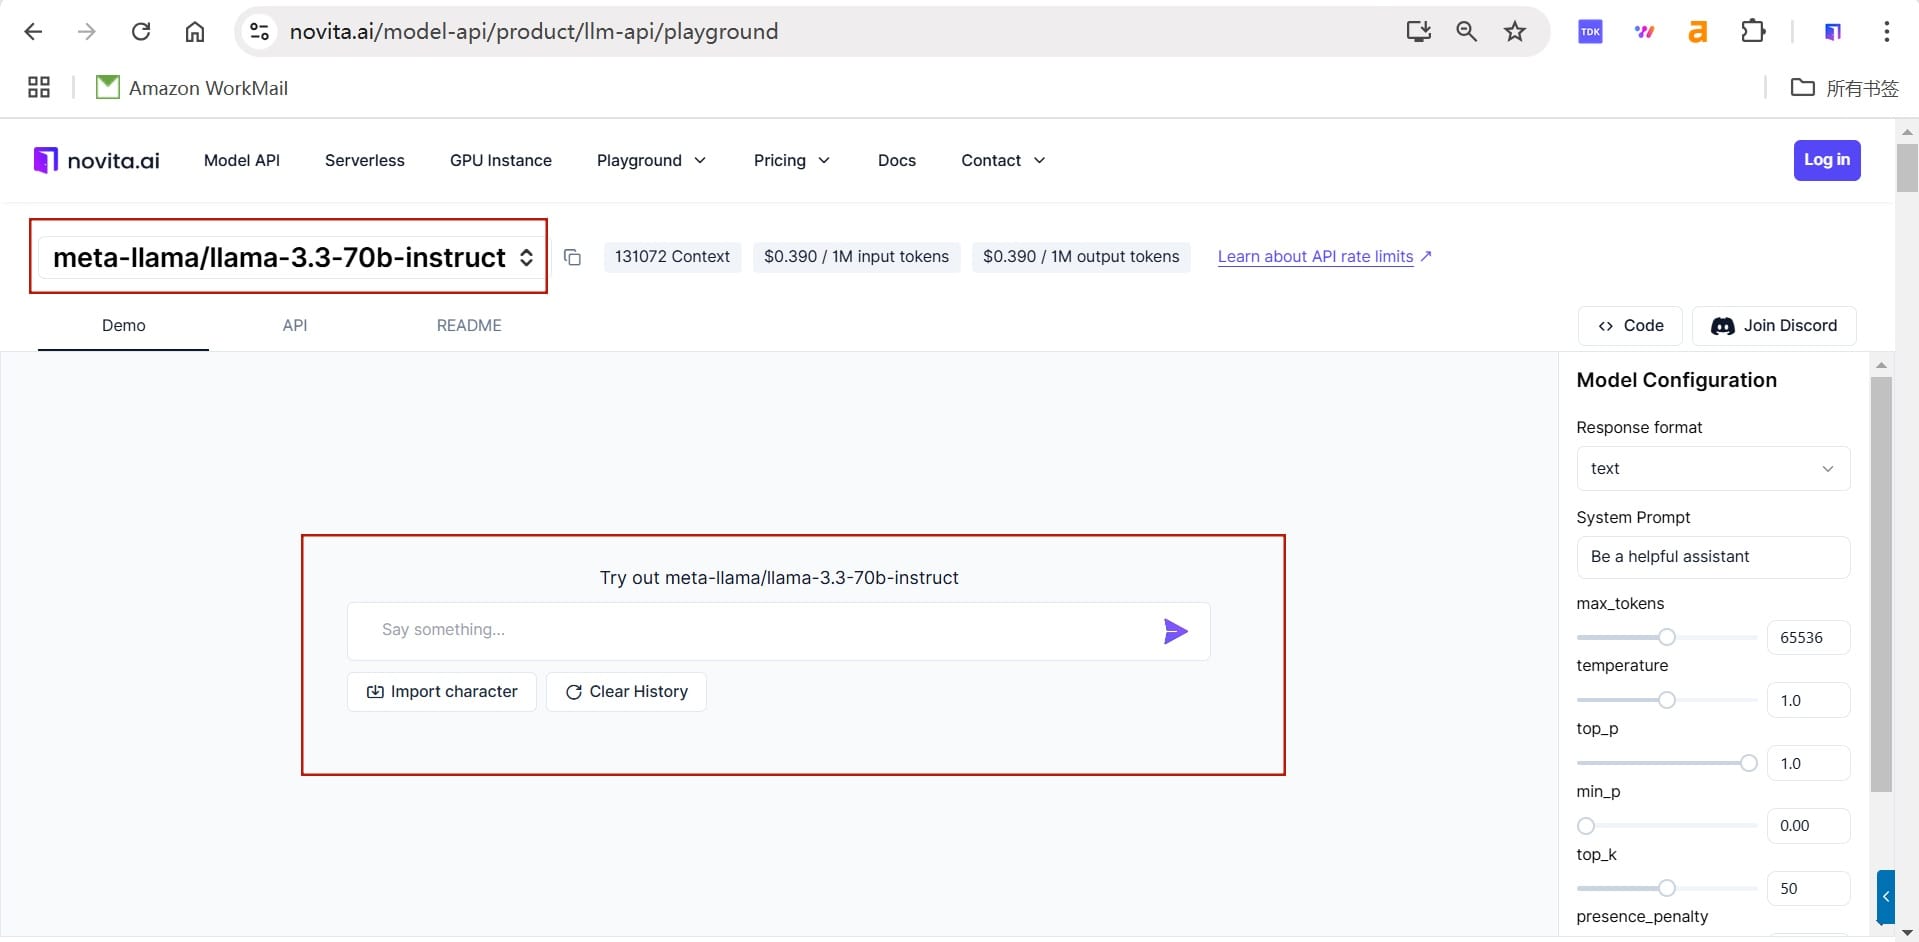Open the apps grid in bookmarks bar

click(39, 88)
